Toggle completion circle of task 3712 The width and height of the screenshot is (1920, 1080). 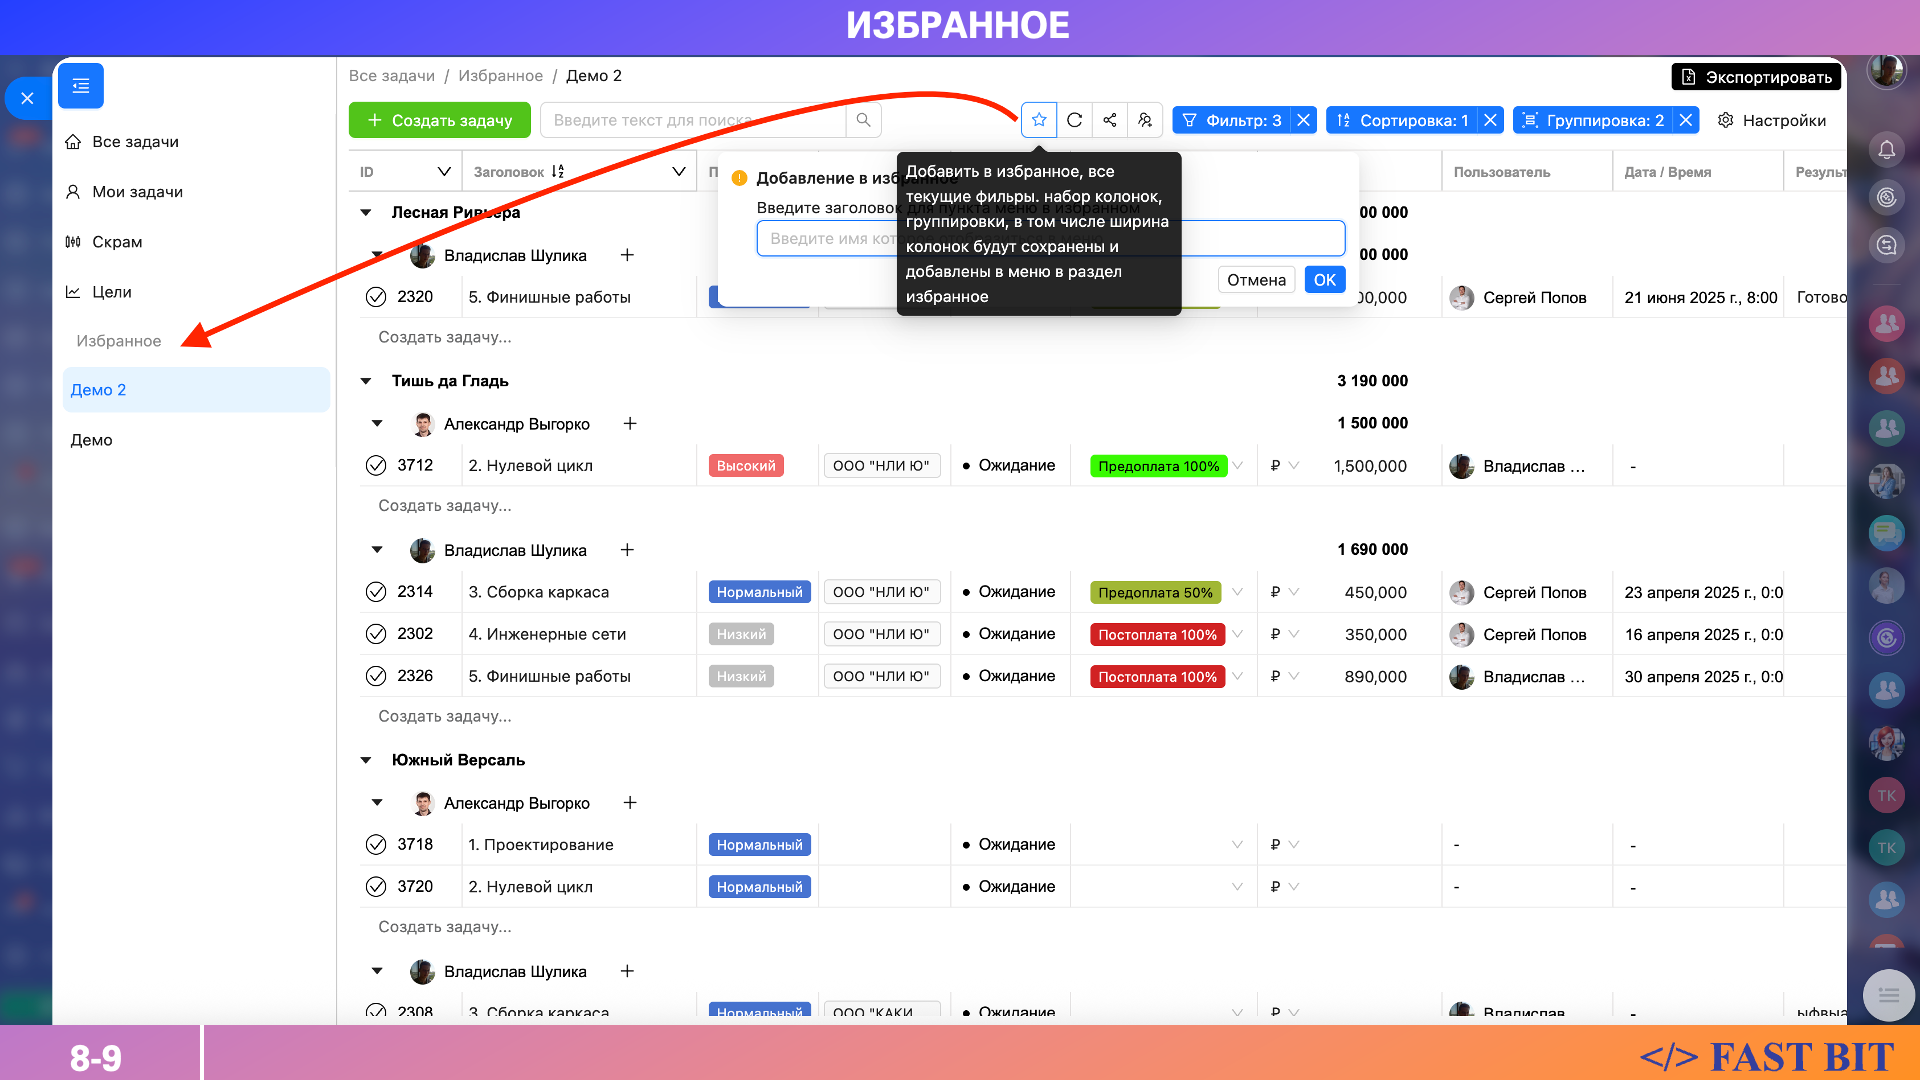376,465
